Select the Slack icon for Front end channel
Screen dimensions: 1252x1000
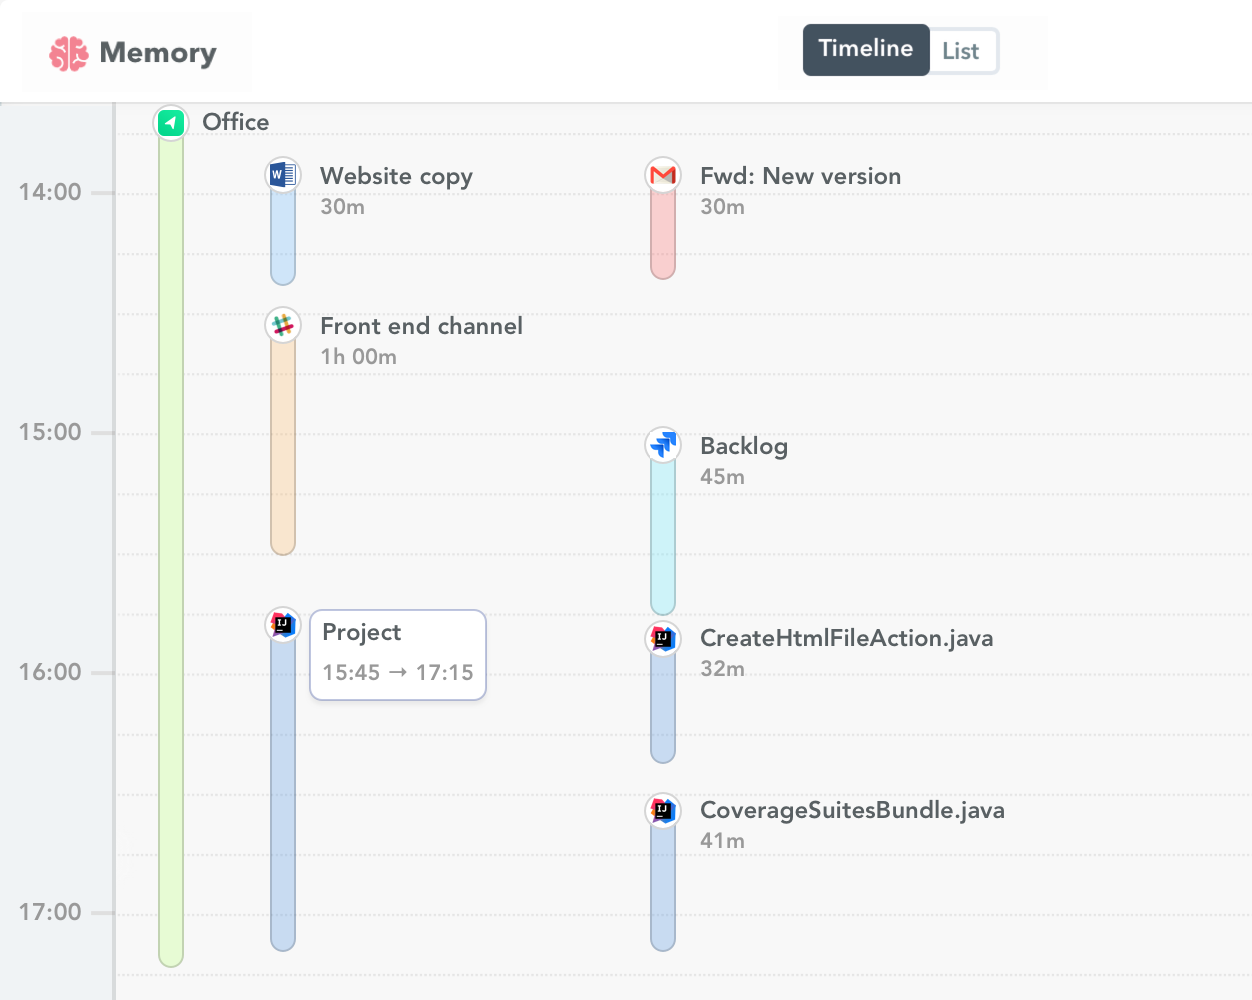pos(283,324)
